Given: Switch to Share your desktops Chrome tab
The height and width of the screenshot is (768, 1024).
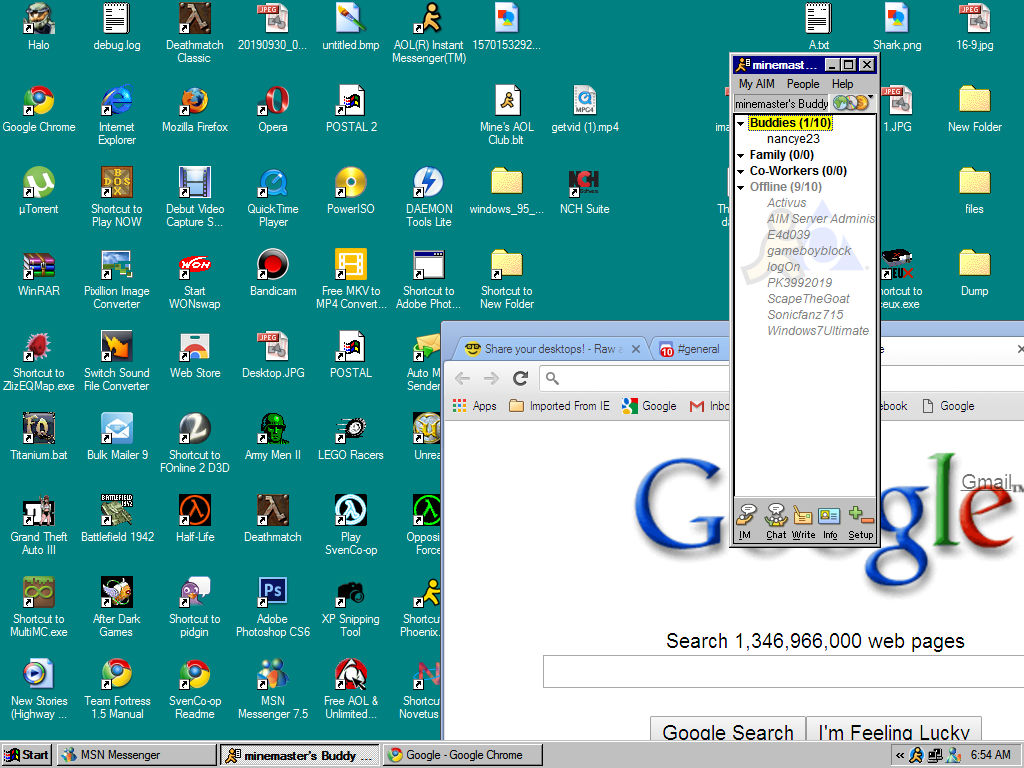Looking at the screenshot, I should (x=552, y=349).
